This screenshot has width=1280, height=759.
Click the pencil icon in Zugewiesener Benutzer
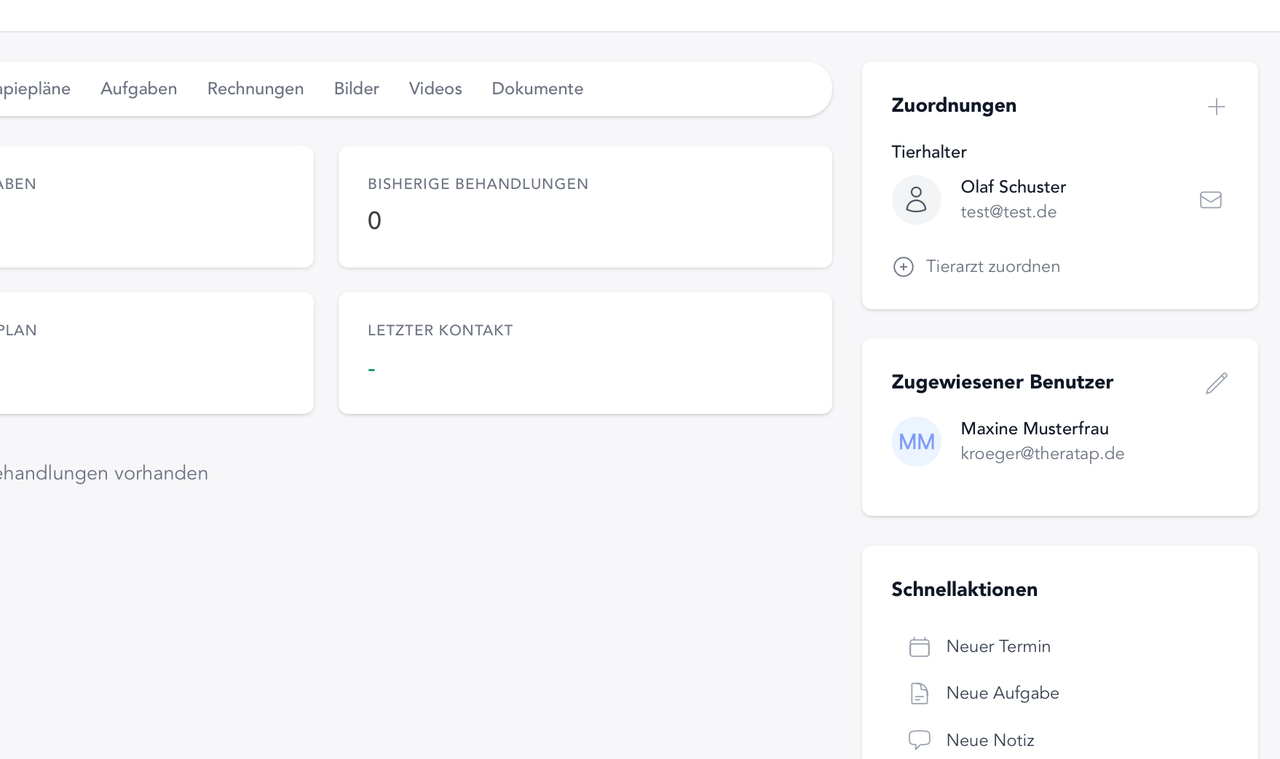pyautogui.click(x=1216, y=383)
